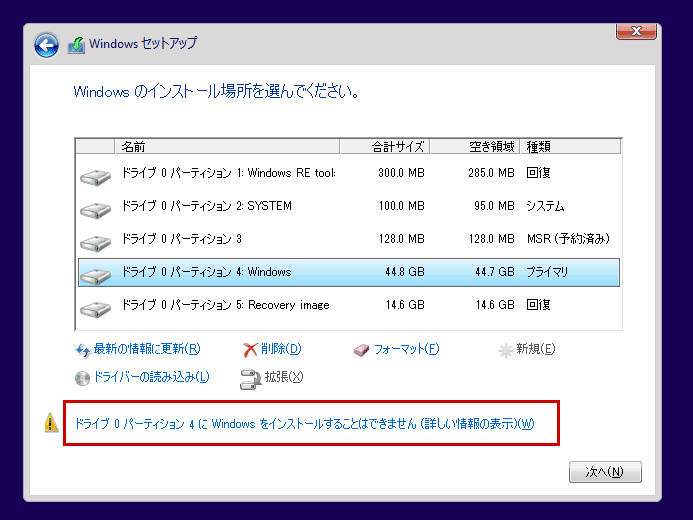Click the 14.6 GB total size cell
This screenshot has width=693, height=520.
[x=405, y=305]
